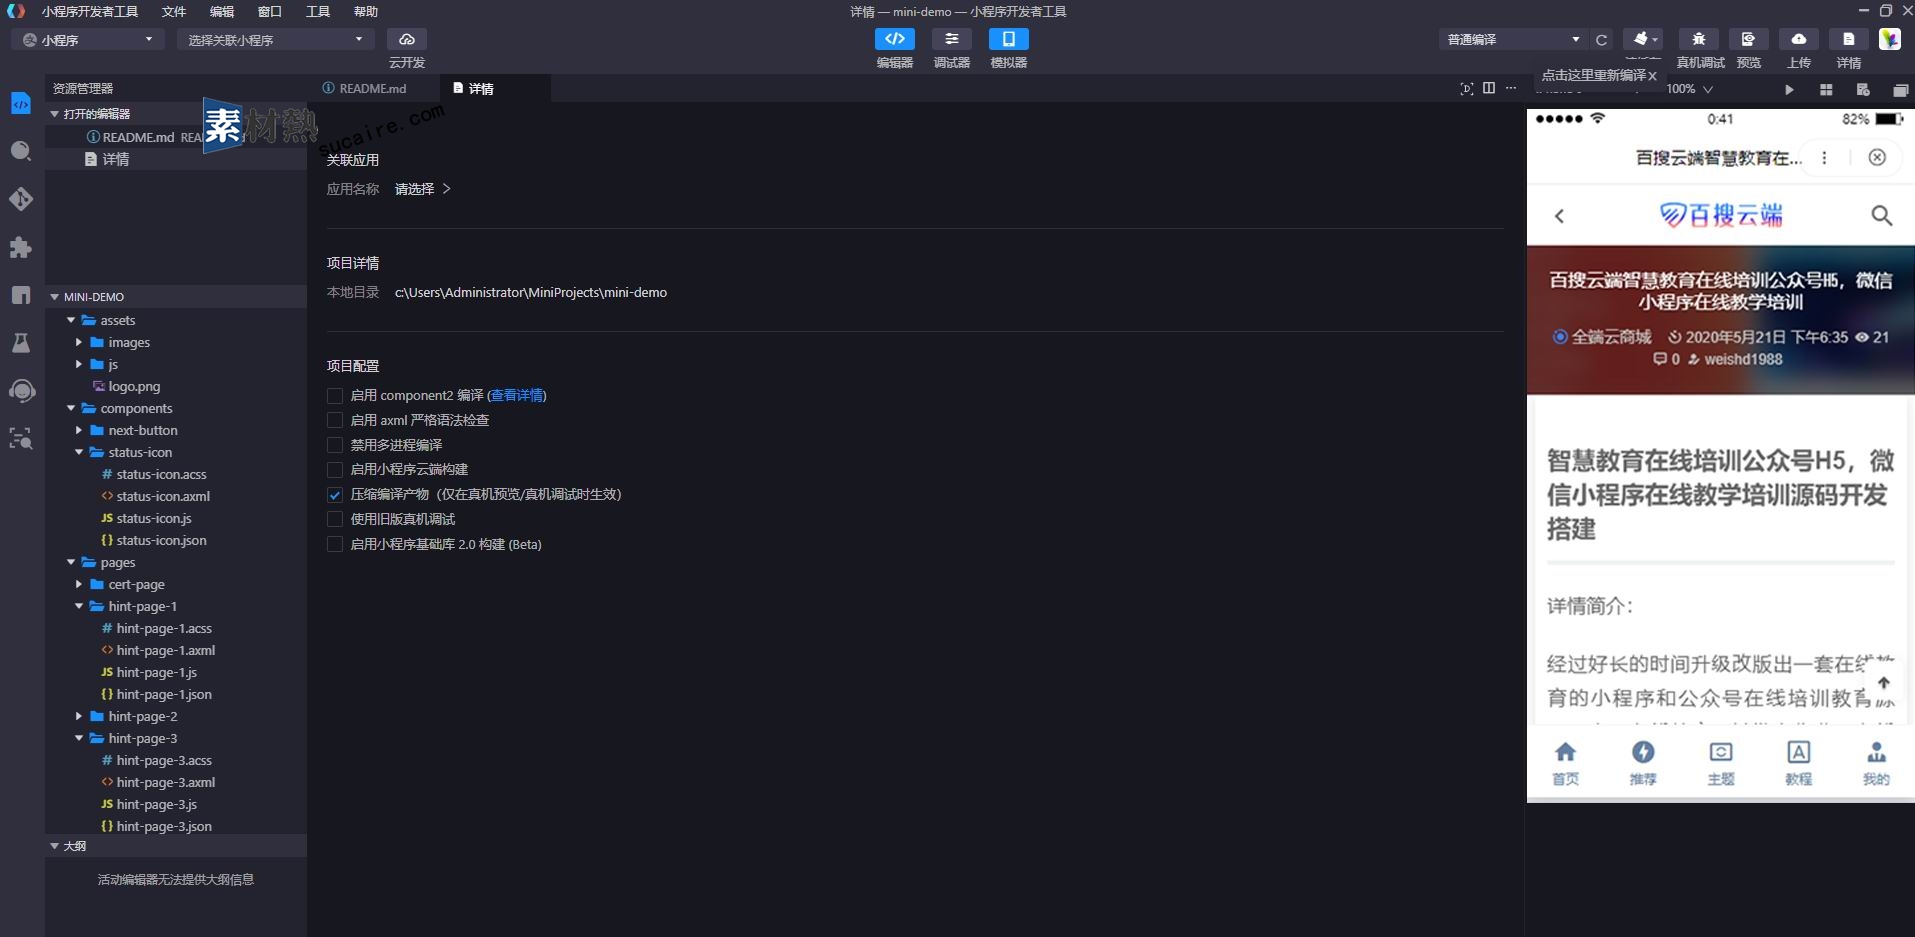Click the stacked windows icon above simulator
Image resolution: width=1915 pixels, height=937 pixels.
(1900, 90)
